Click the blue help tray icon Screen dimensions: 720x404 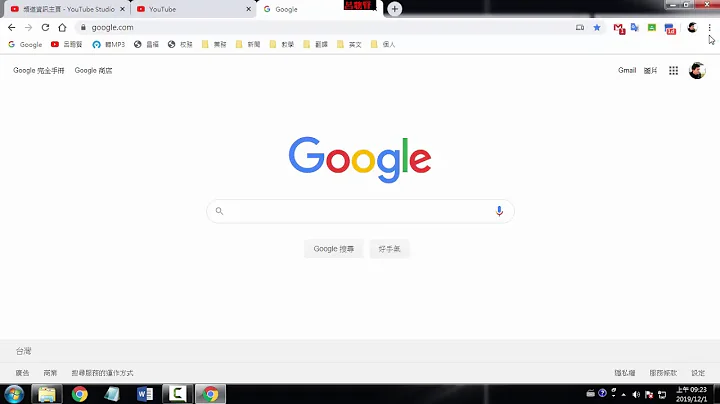coord(602,393)
